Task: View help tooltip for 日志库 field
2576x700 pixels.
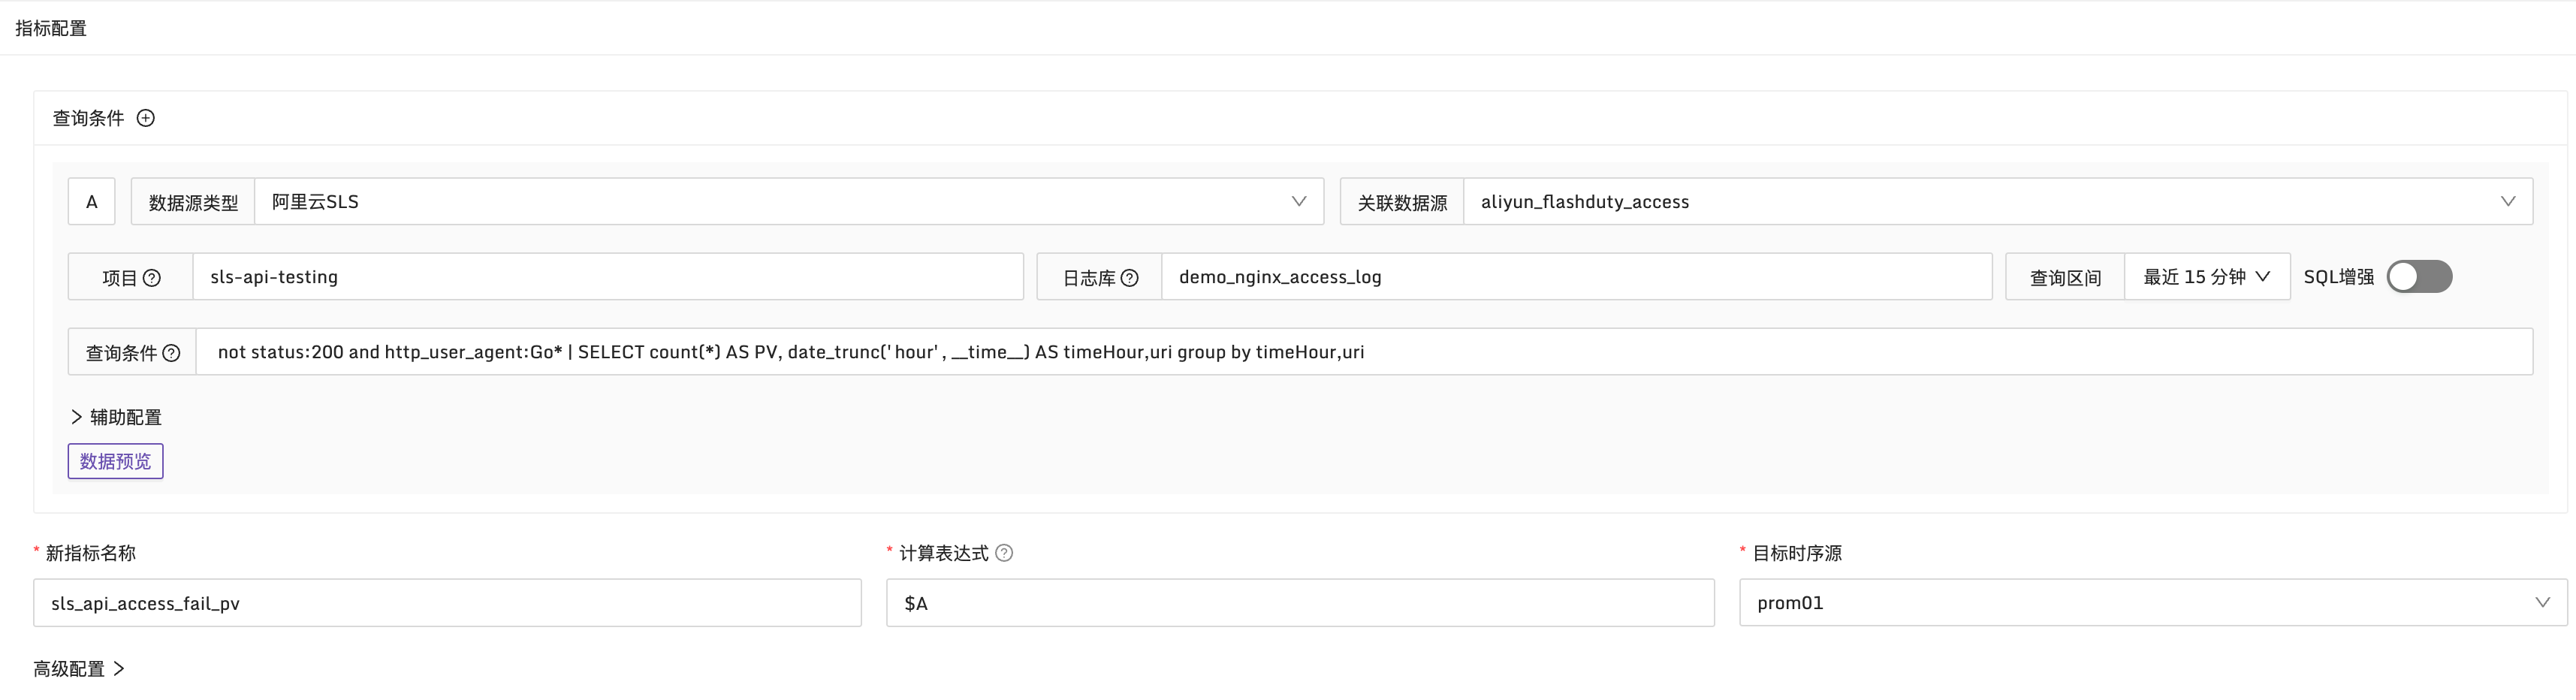Action: click(1131, 277)
